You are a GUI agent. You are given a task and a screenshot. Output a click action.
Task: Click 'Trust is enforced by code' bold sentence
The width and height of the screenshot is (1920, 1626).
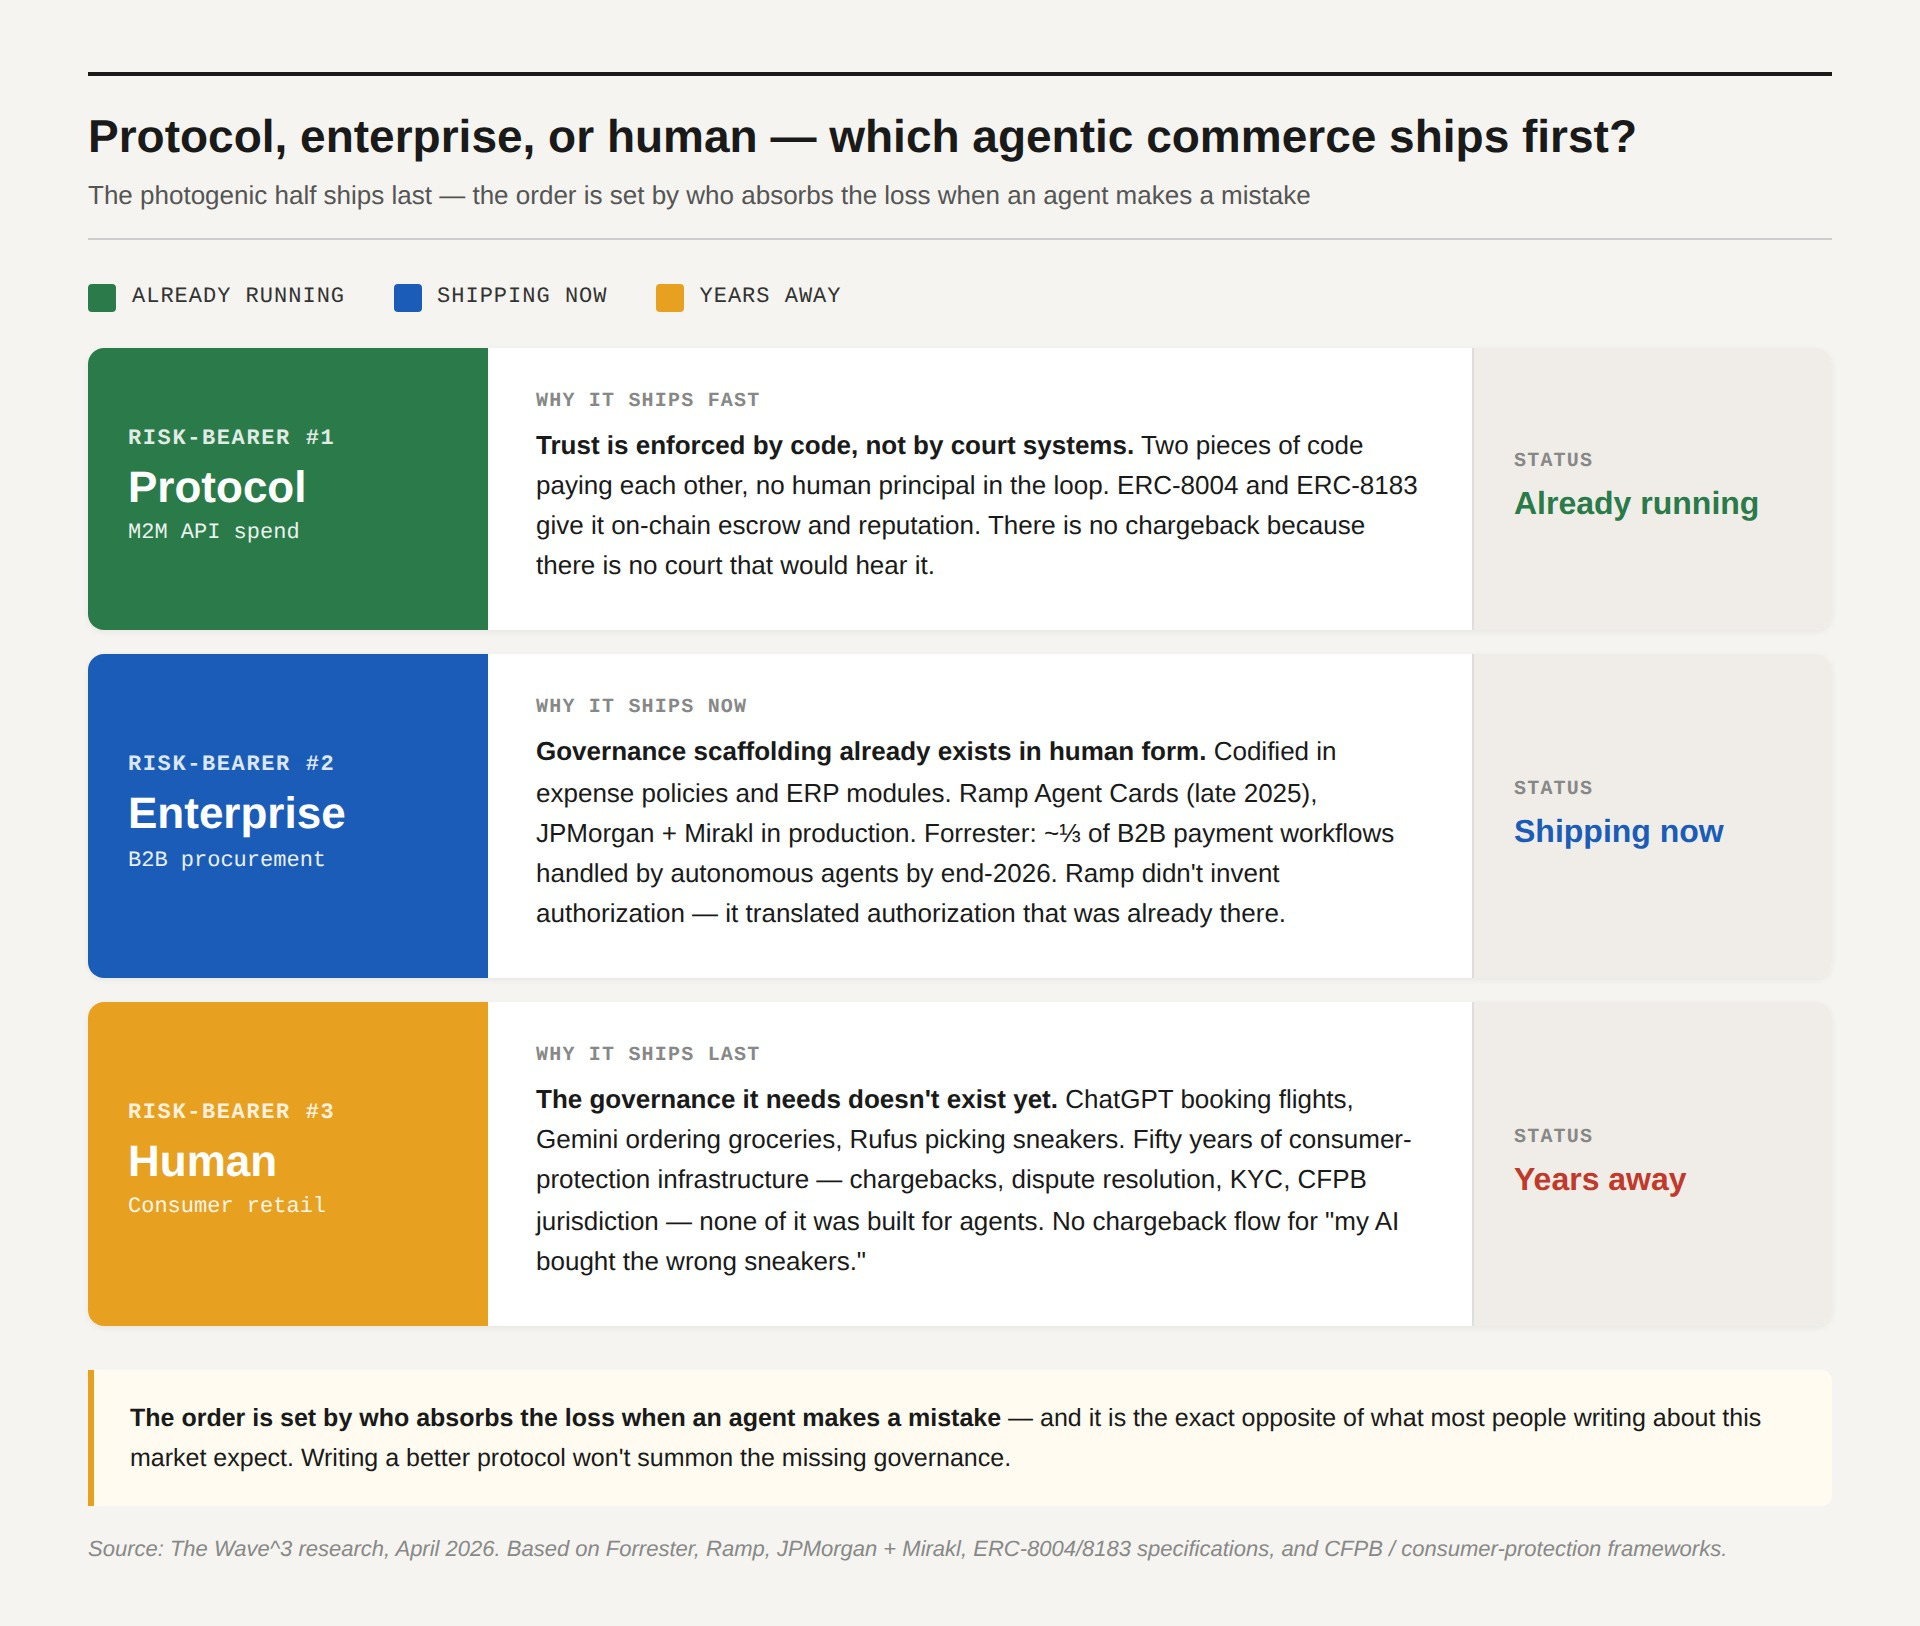pyautogui.click(x=834, y=445)
